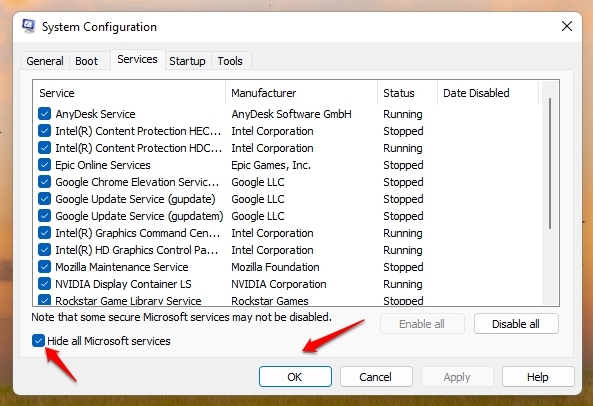Viewport: 593px width, 406px height.
Task: Uncheck the Epic Online Services checkbox
Action: tap(44, 165)
